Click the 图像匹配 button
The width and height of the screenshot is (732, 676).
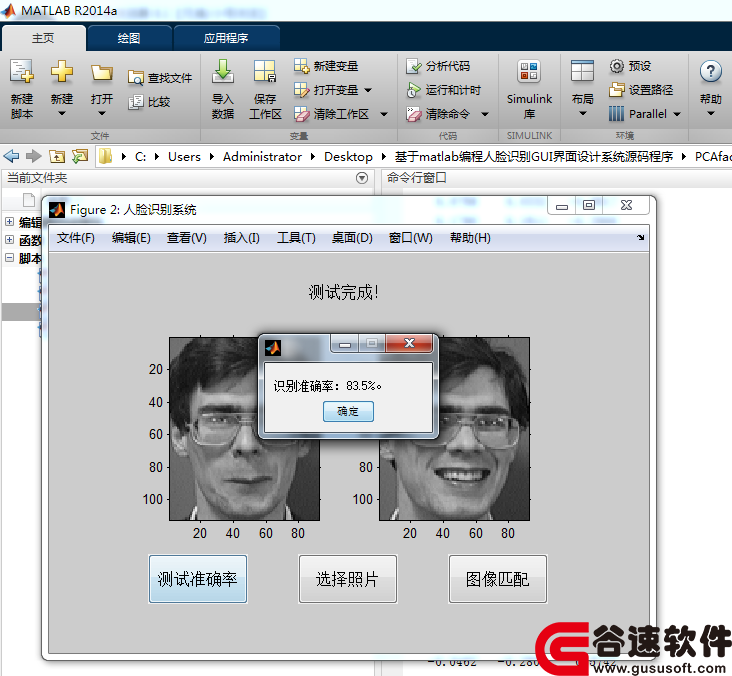tap(498, 579)
